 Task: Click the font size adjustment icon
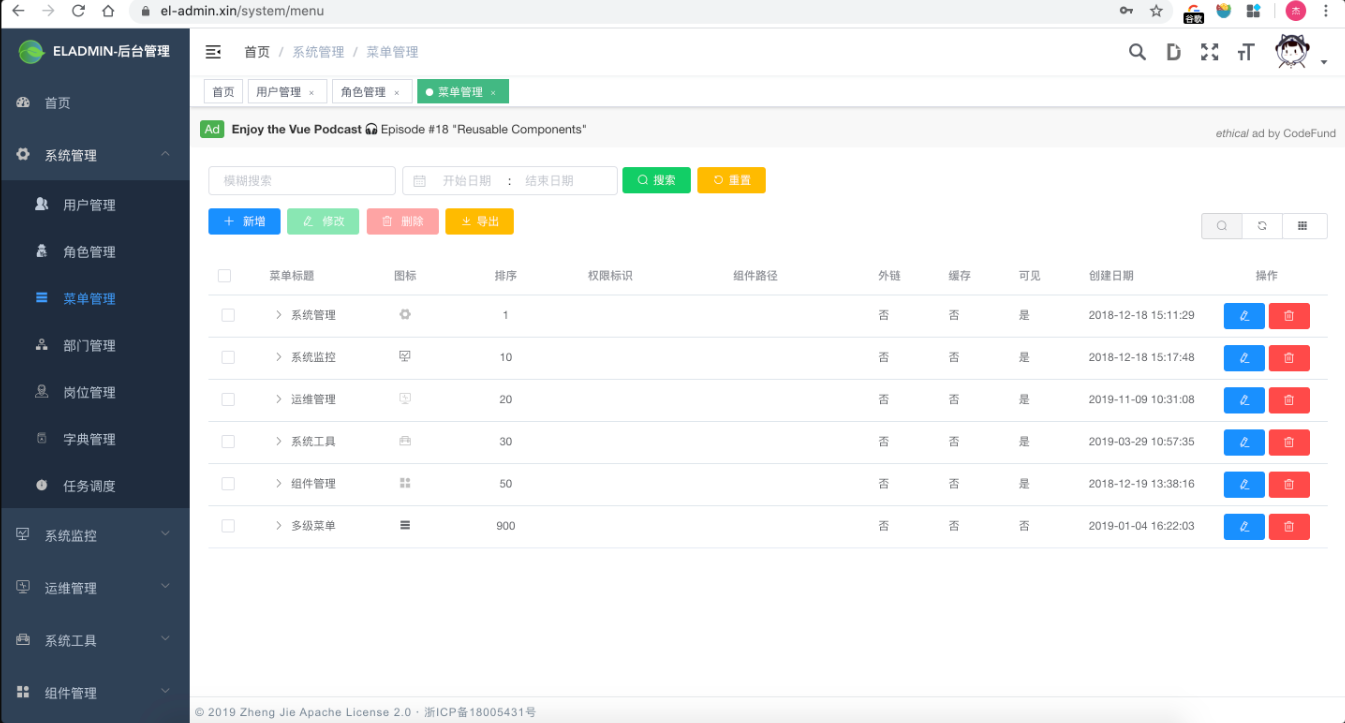coord(1245,50)
